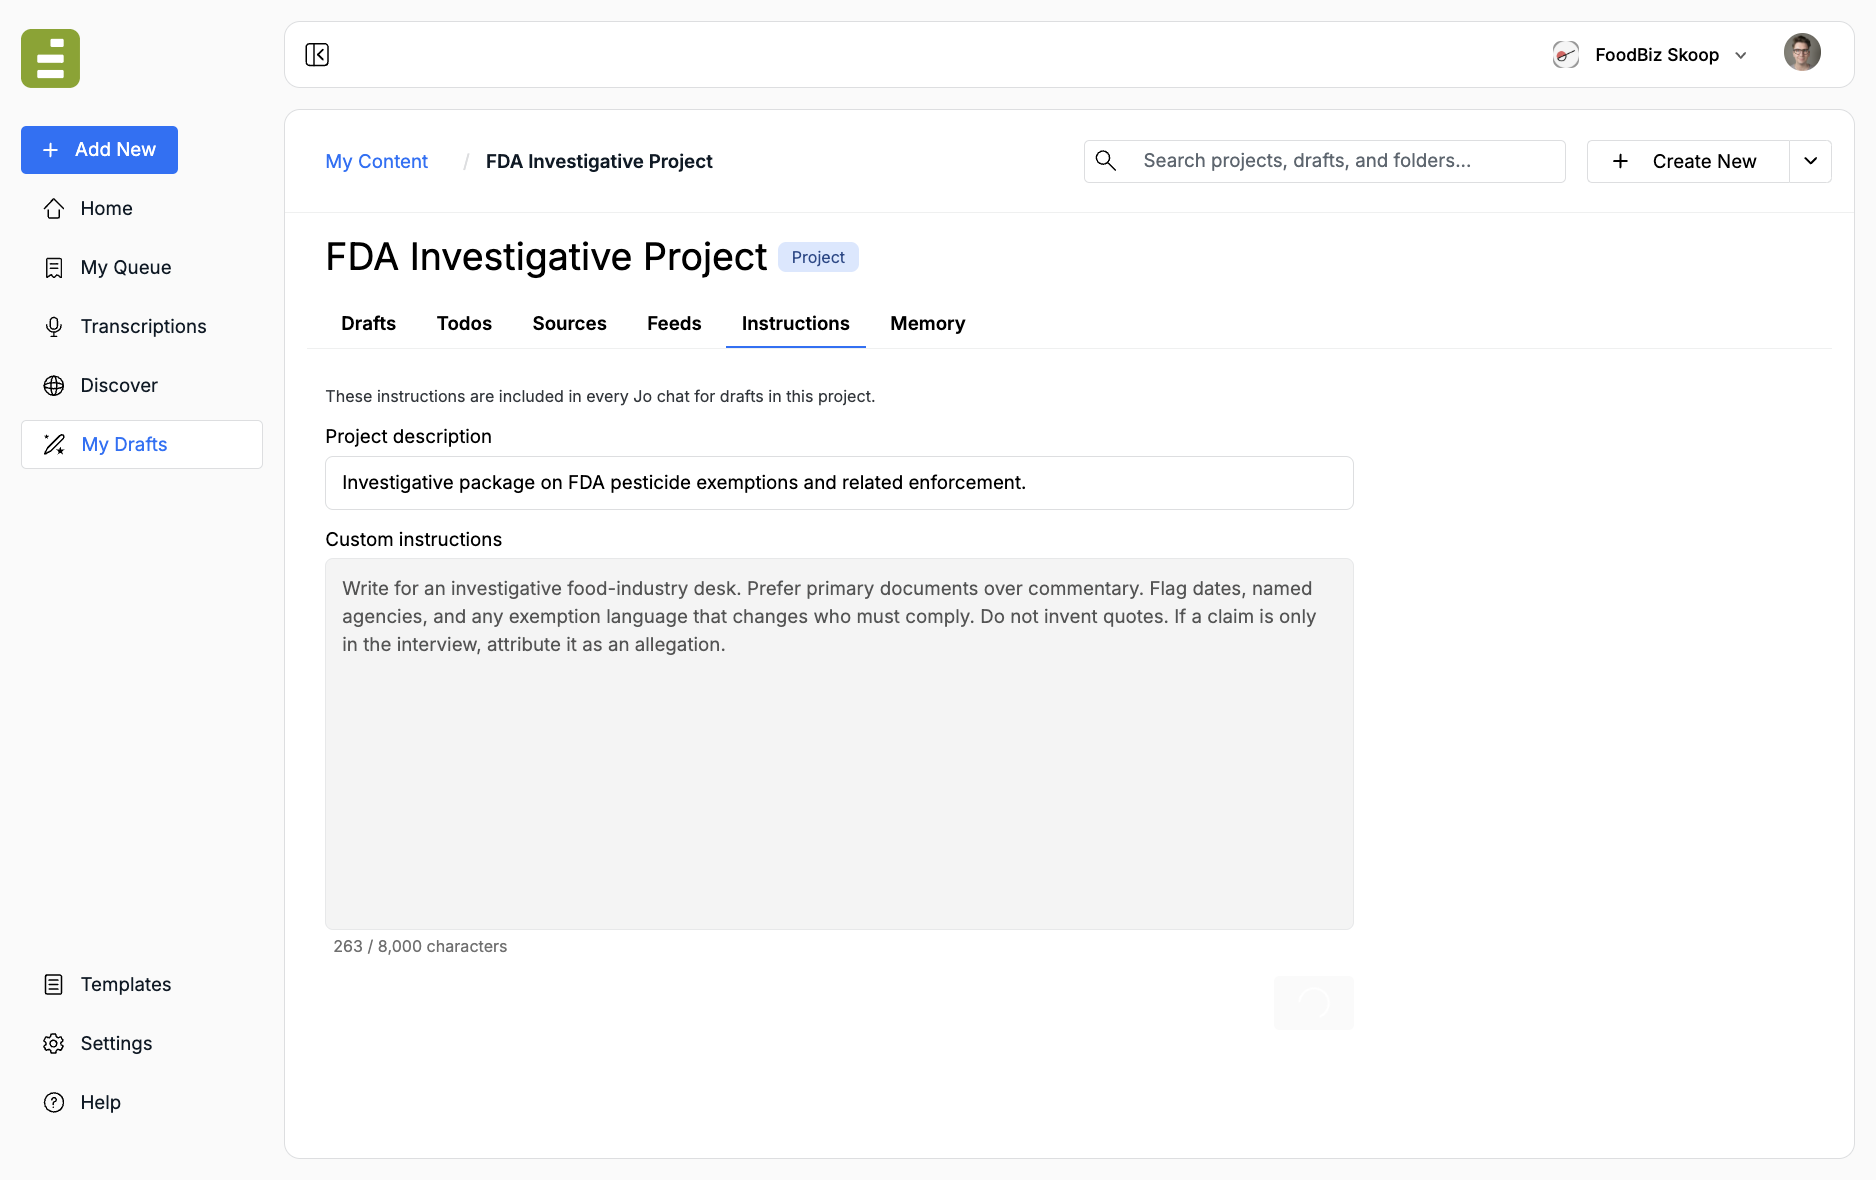
Task: Click the Home house icon
Action: click(54, 208)
